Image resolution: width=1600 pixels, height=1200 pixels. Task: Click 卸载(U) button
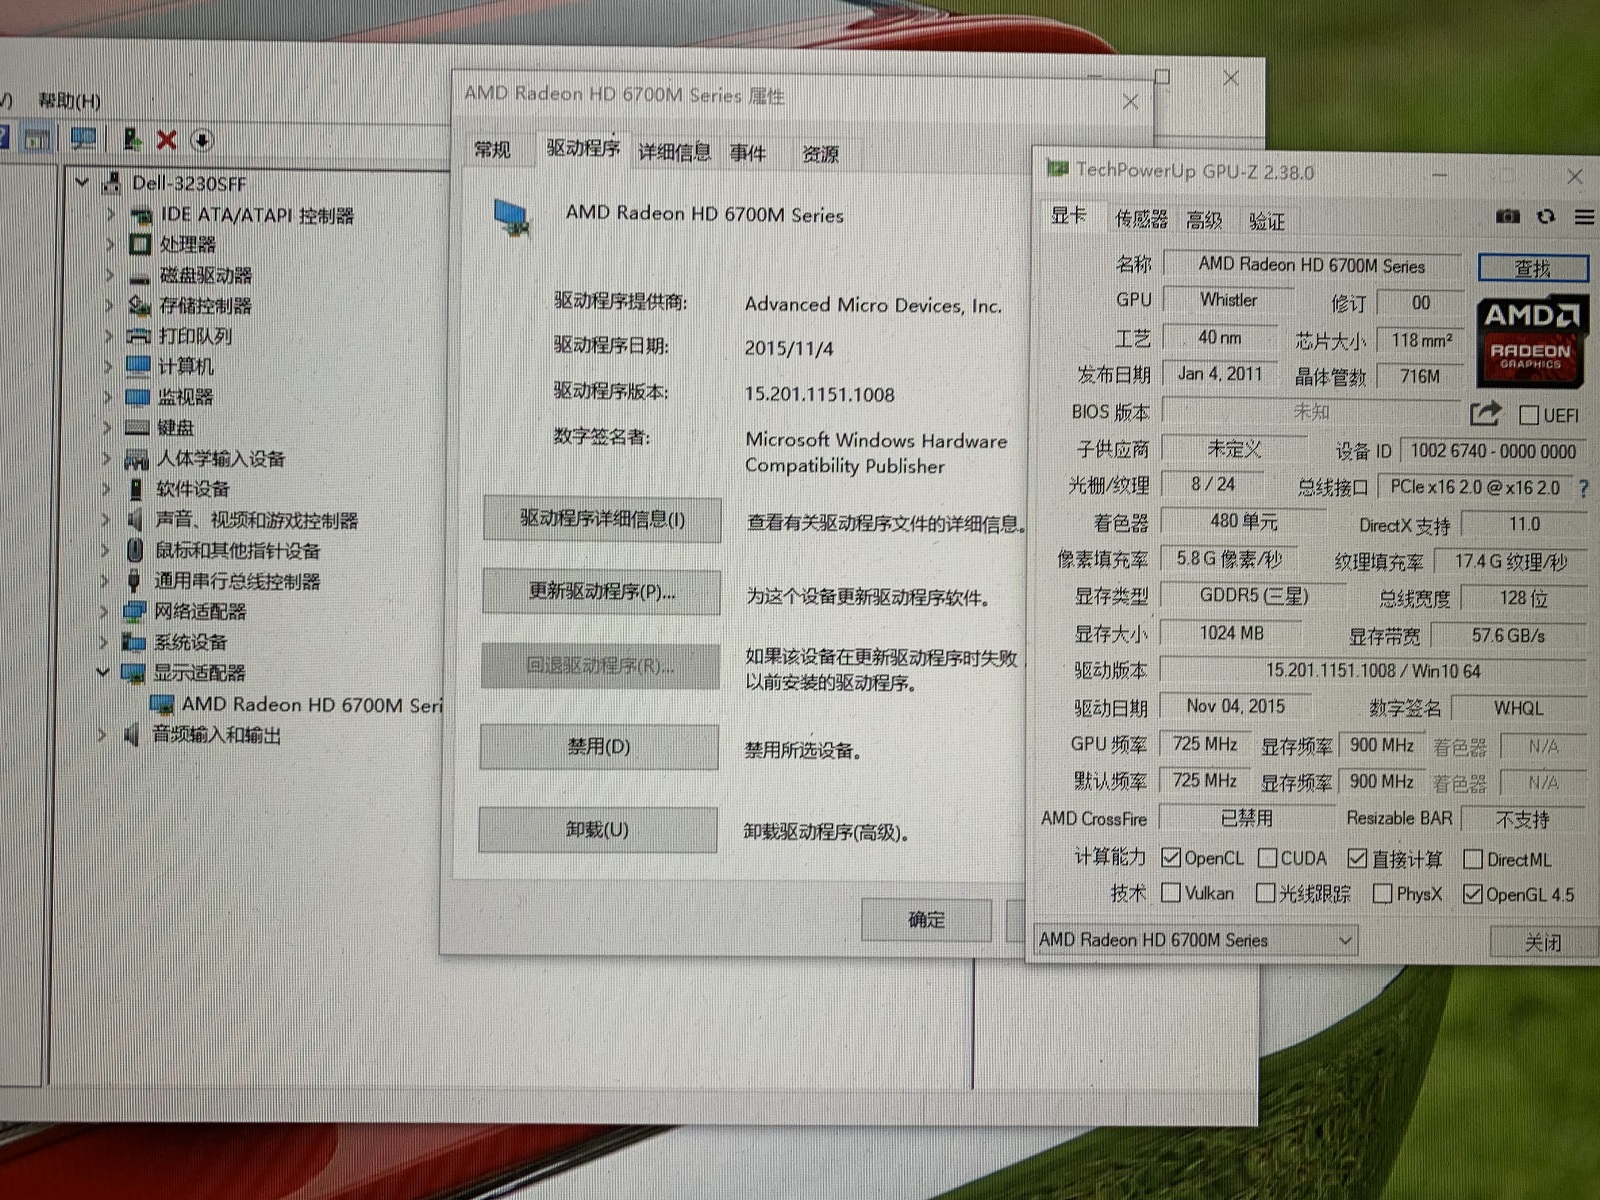pyautogui.click(x=598, y=829)
